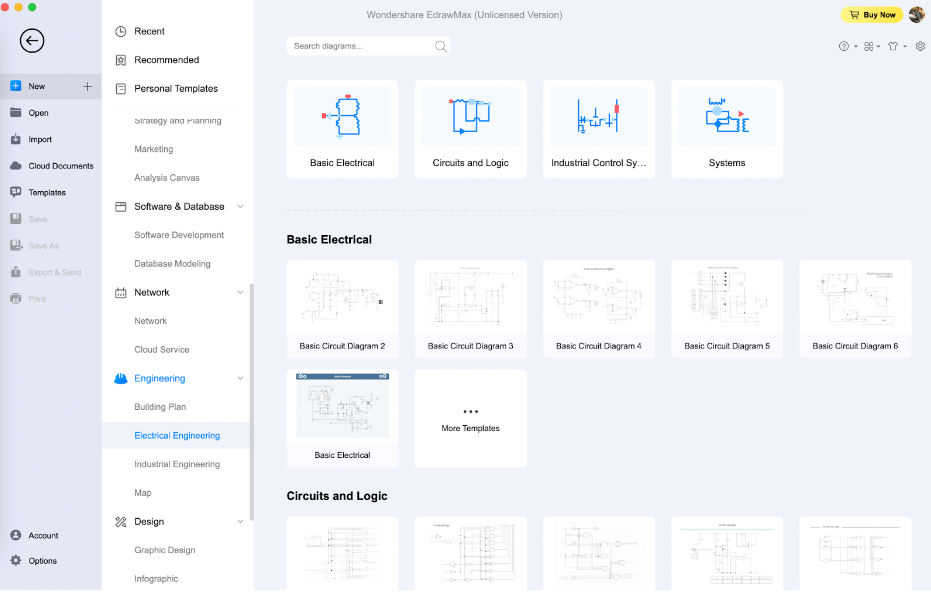The height and width of the screenshot is (592, 931).
Task: Click the plus icon next to New
Action: [86, 86]
